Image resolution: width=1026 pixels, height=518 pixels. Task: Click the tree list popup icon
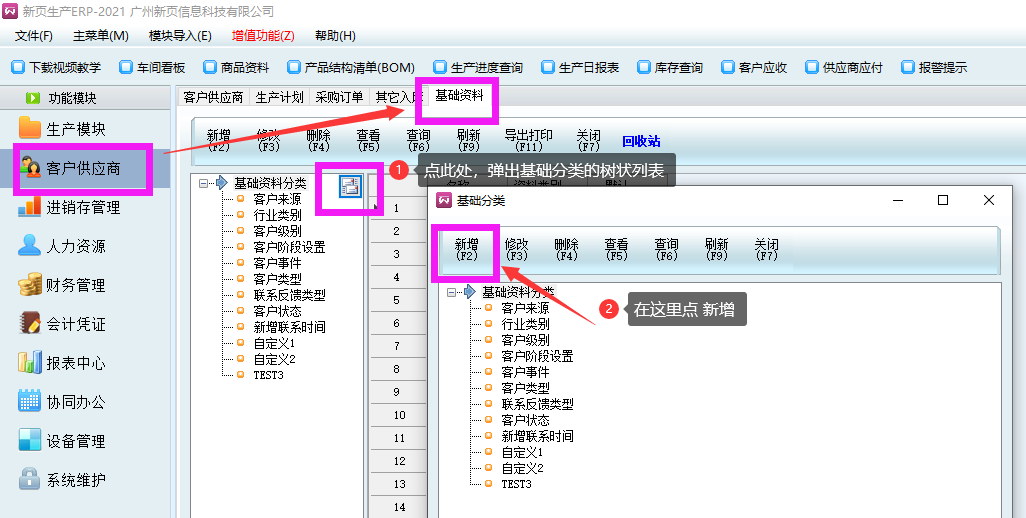point(349,185)
